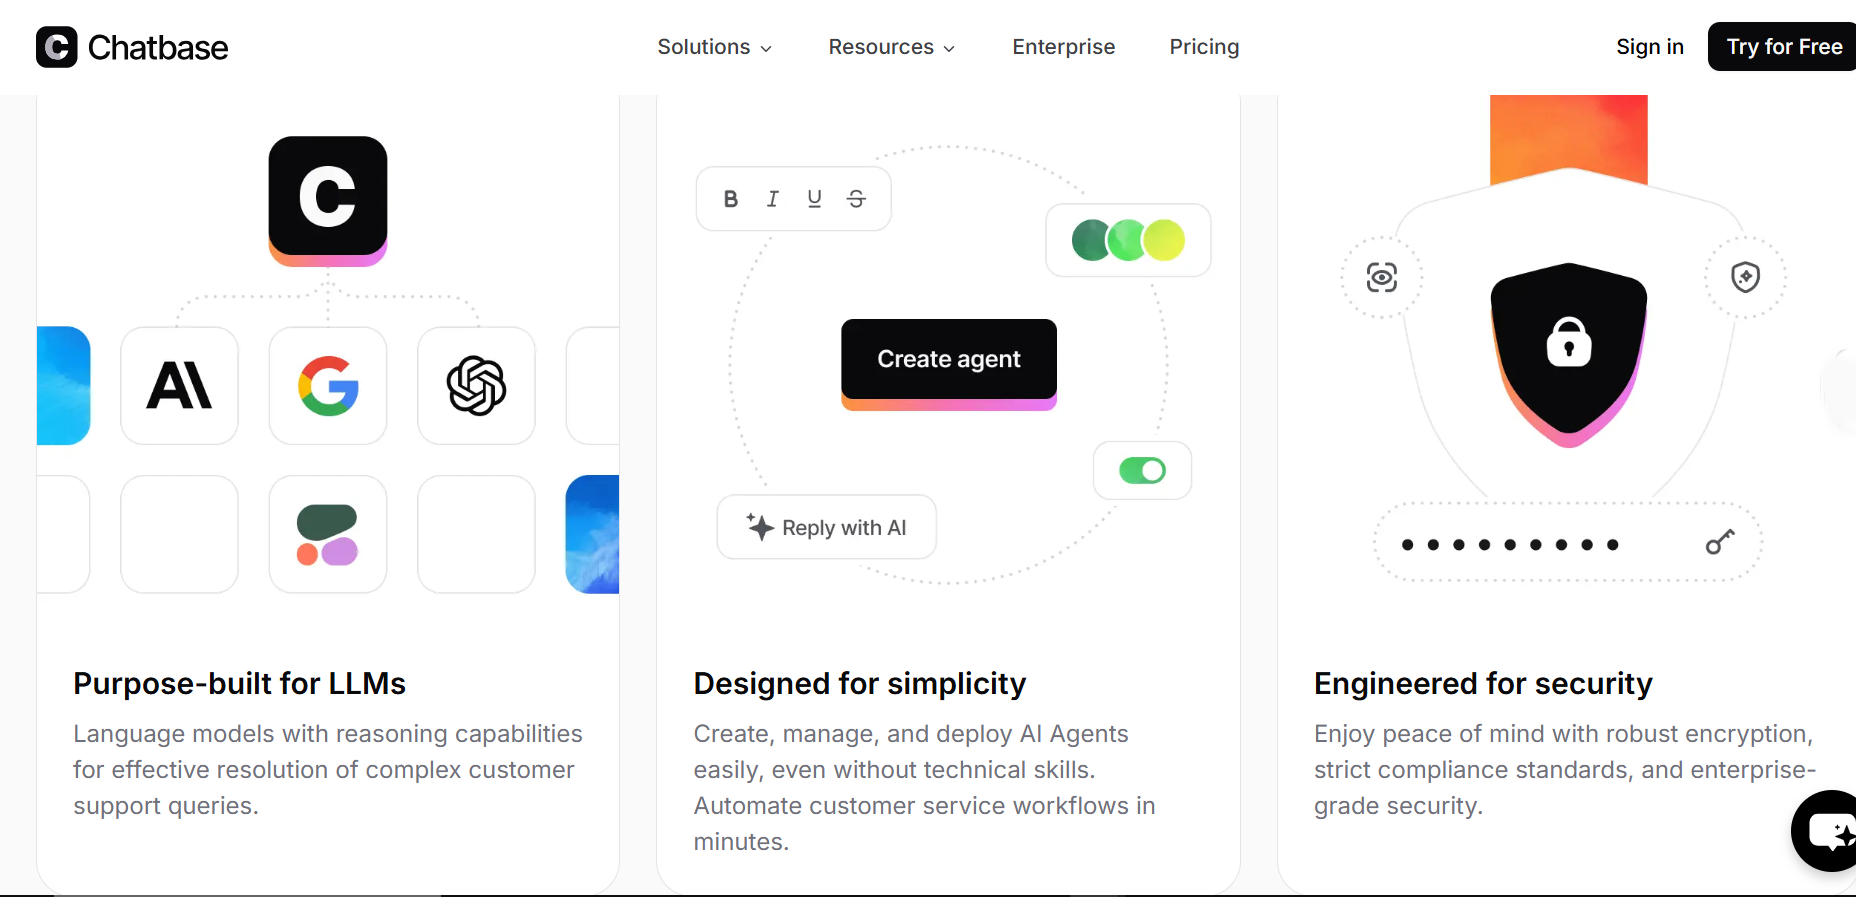
Task: Expand the Resources dropdown chevron
Action: [x=949, y=48]
